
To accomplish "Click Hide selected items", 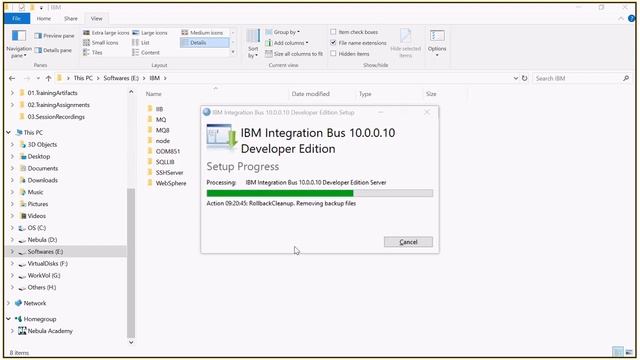I will point(405,43).
